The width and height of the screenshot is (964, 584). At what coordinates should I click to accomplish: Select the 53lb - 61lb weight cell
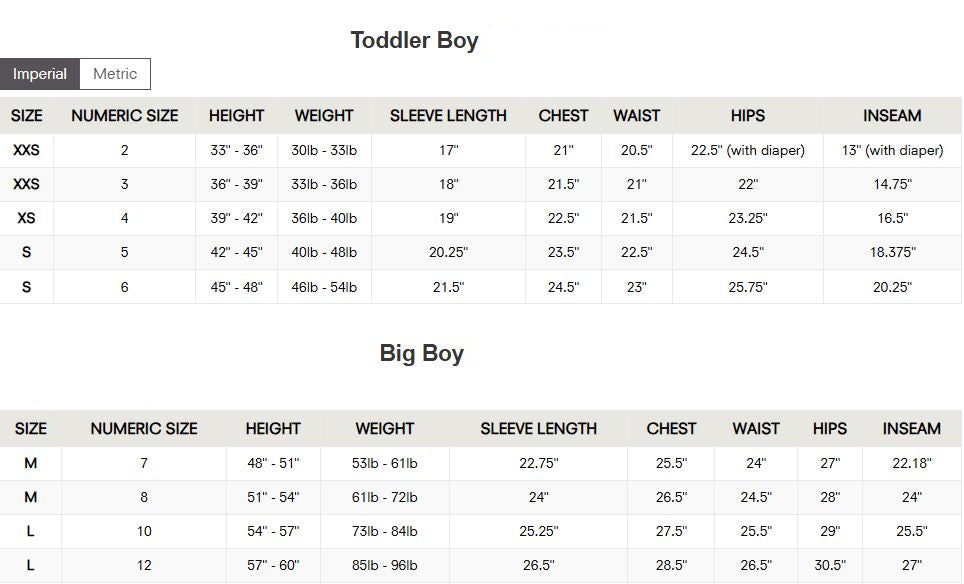(384, 464)
